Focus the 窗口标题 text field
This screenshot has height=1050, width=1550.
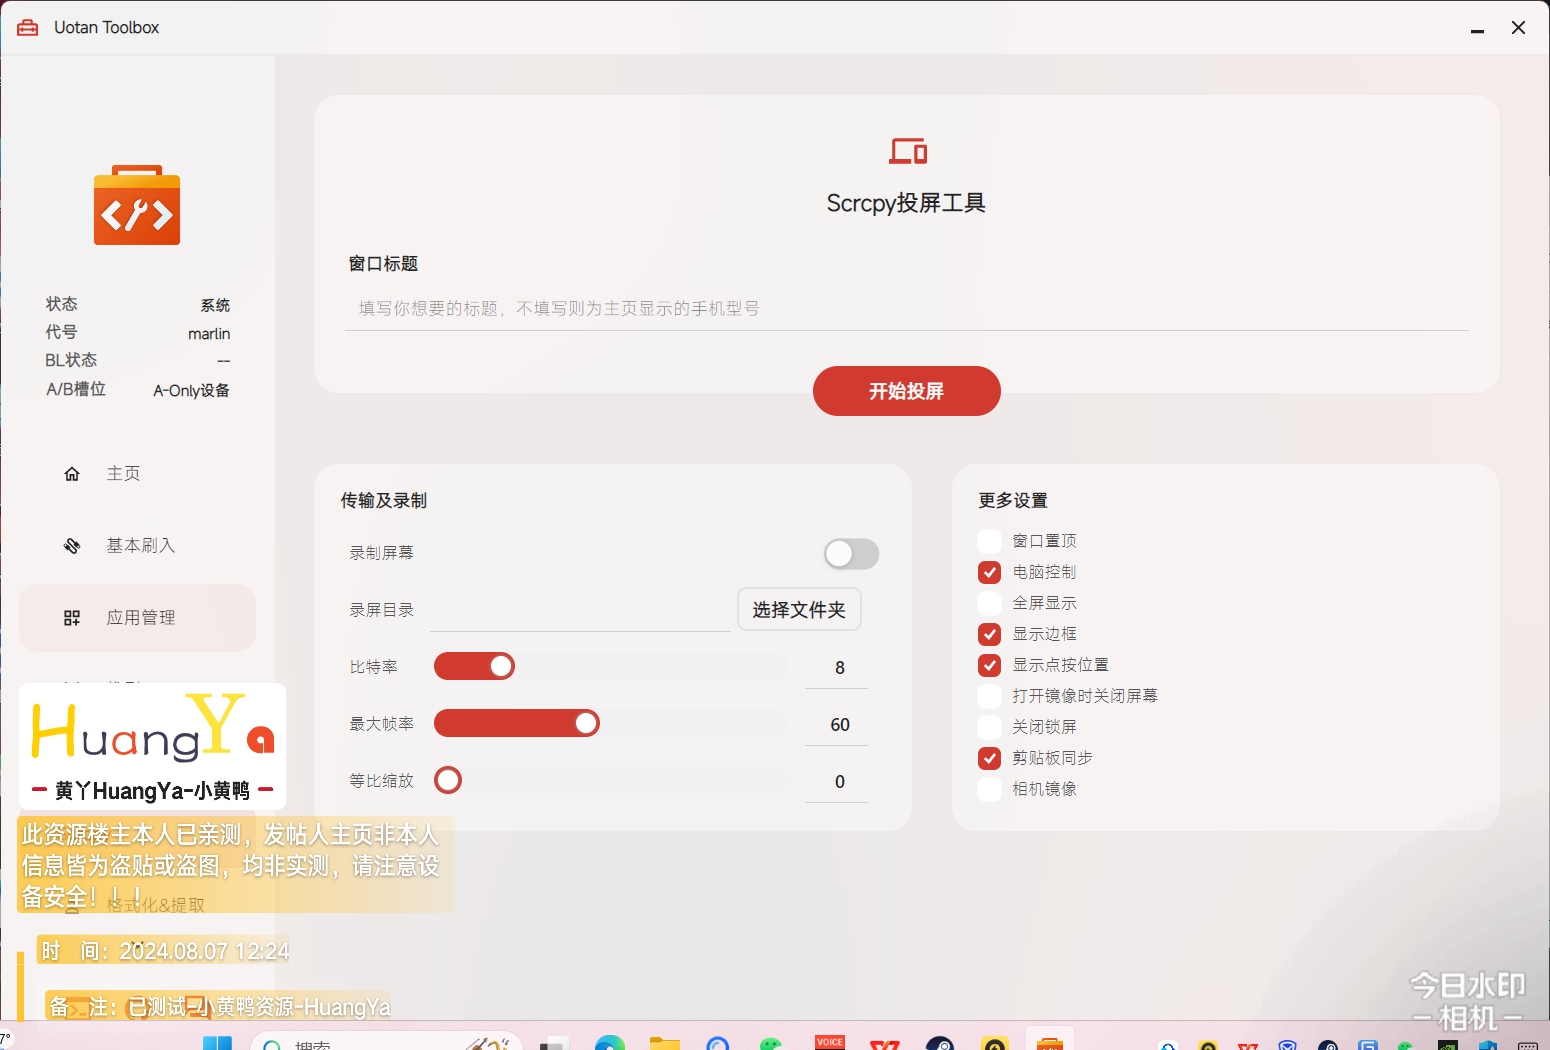[909, 309]
